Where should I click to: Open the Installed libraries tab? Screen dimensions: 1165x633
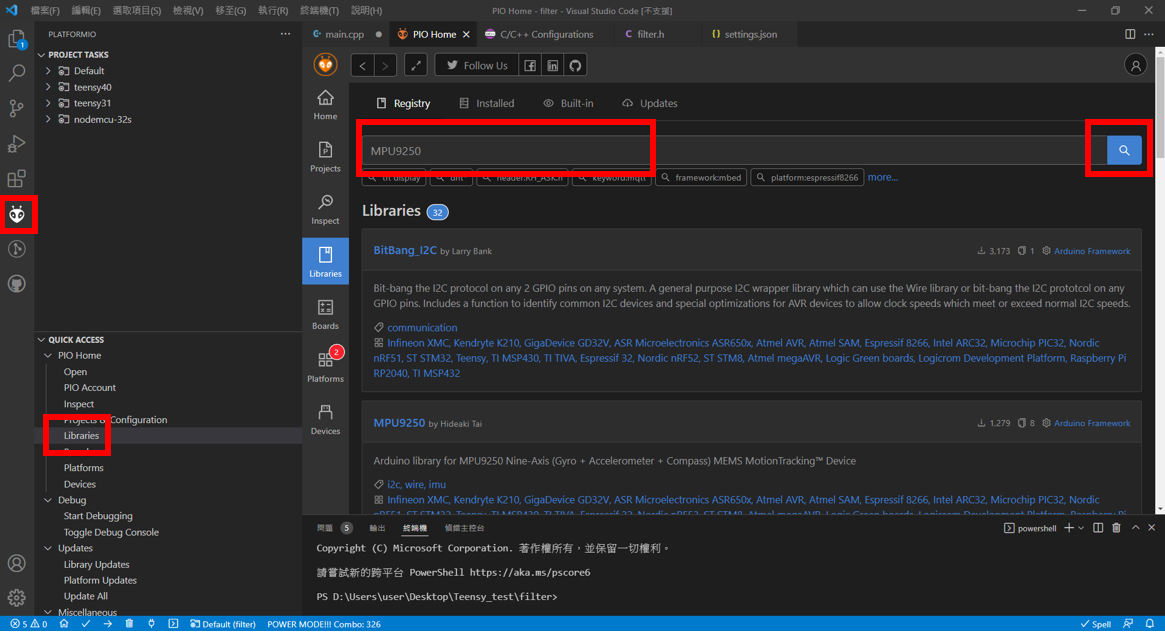pos(487,103)
